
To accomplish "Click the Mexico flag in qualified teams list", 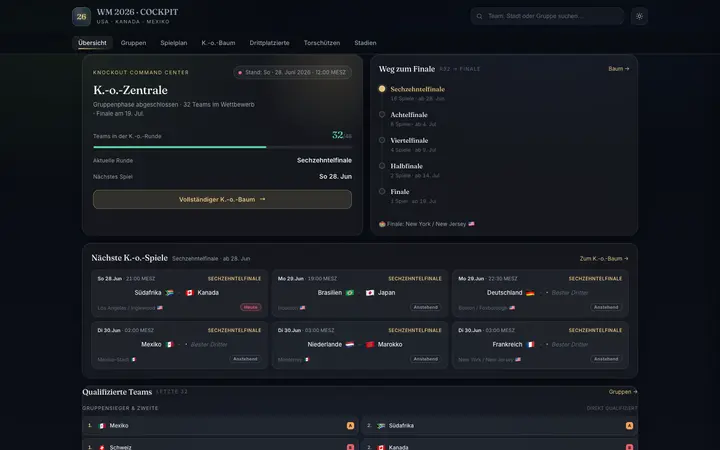I will pyautogui.click(x=102, y=426).
